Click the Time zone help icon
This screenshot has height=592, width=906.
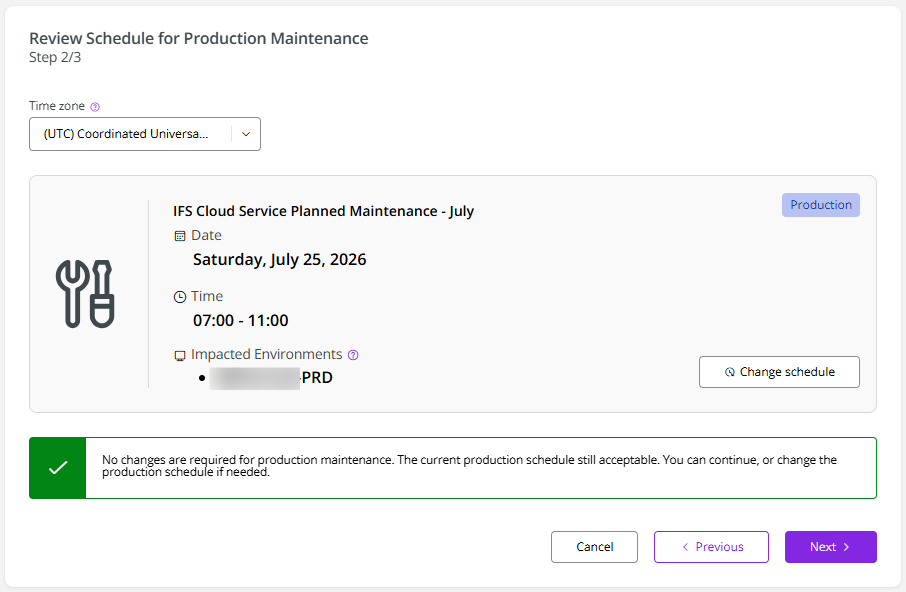95,107
